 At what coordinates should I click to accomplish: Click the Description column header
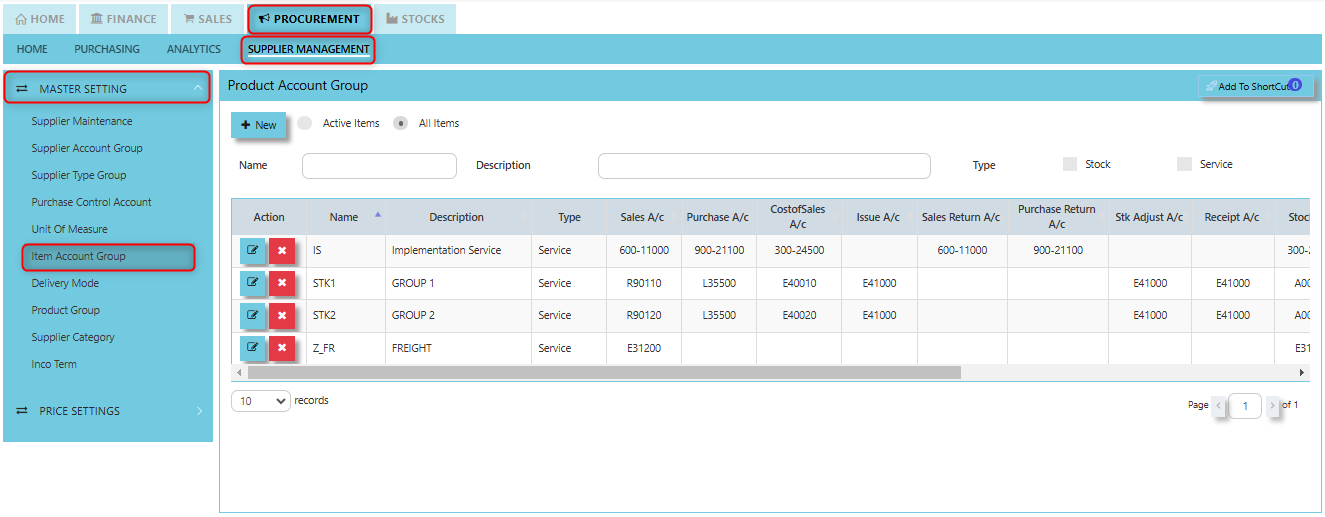pyautogui.click(x=457, y=217)
